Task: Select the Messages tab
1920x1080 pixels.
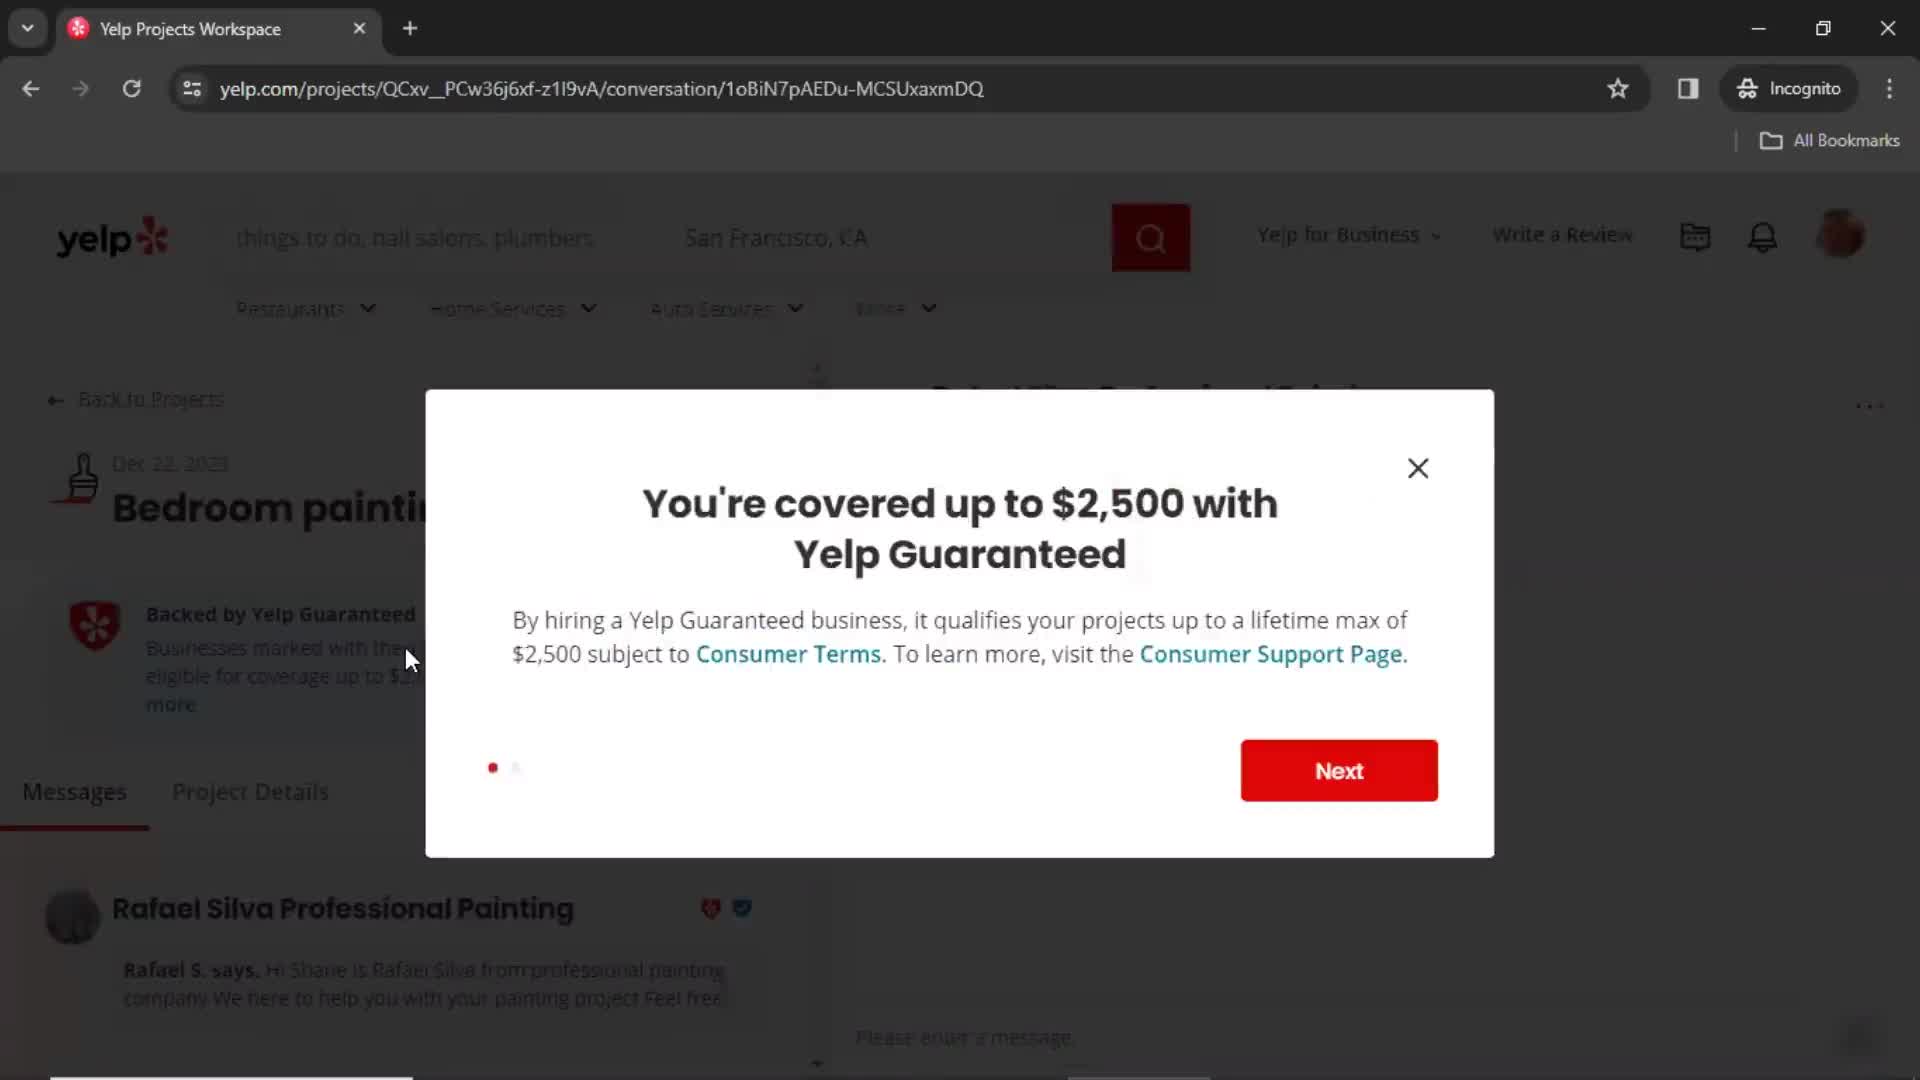Action: (75, 791)
